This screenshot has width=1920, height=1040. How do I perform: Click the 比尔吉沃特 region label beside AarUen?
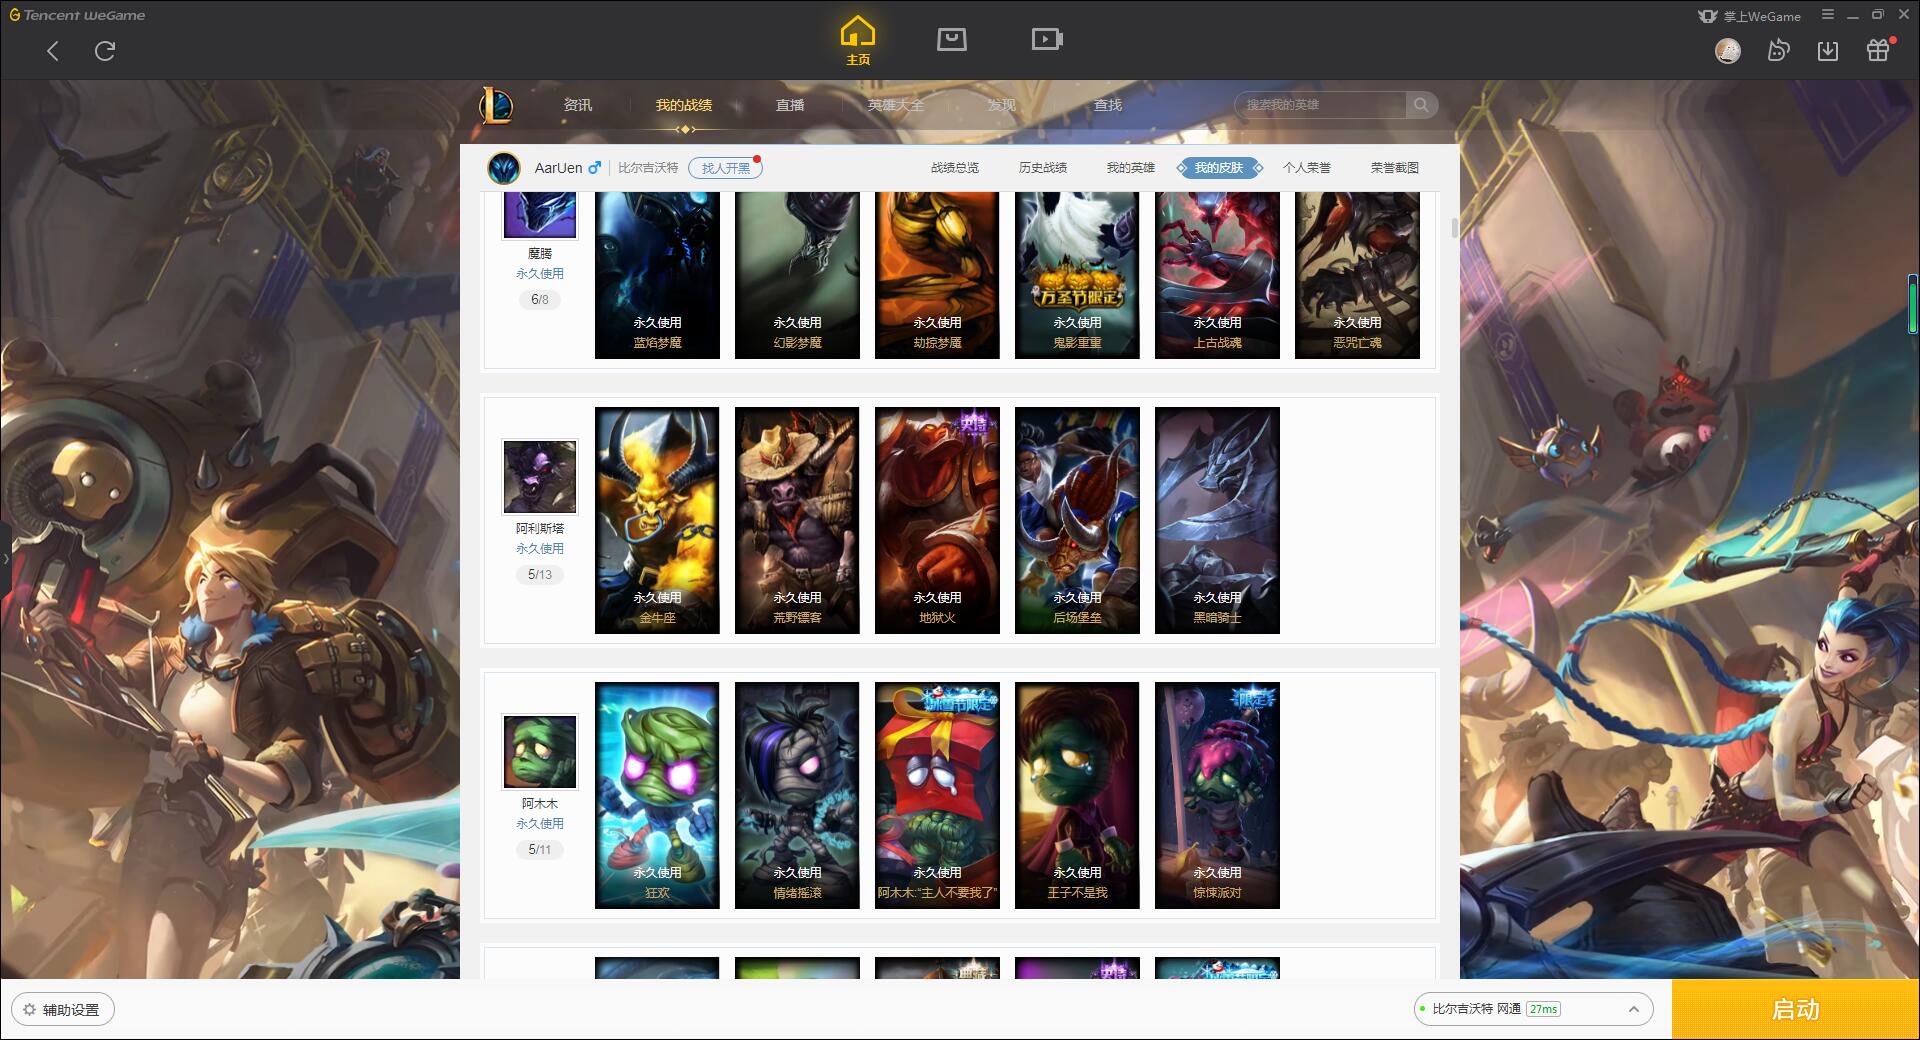[x=648, y=168]
